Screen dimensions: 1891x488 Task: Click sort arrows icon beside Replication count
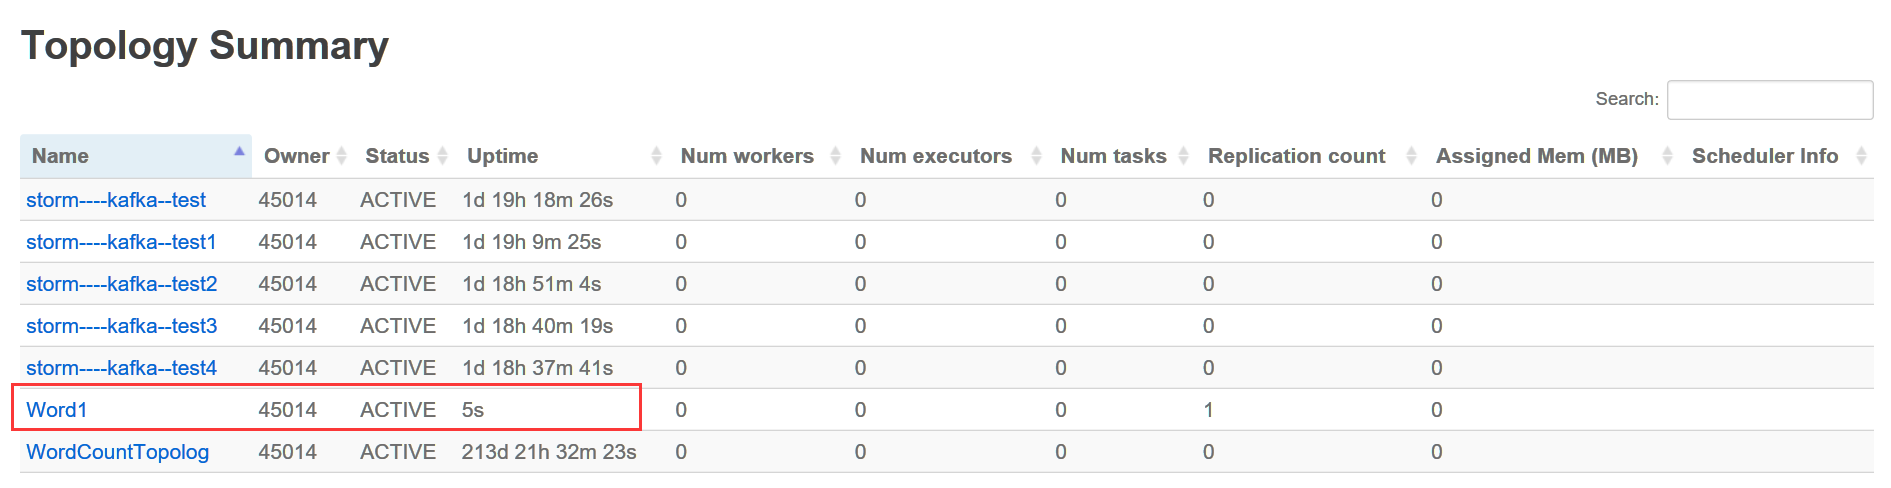coord(1411,156)
